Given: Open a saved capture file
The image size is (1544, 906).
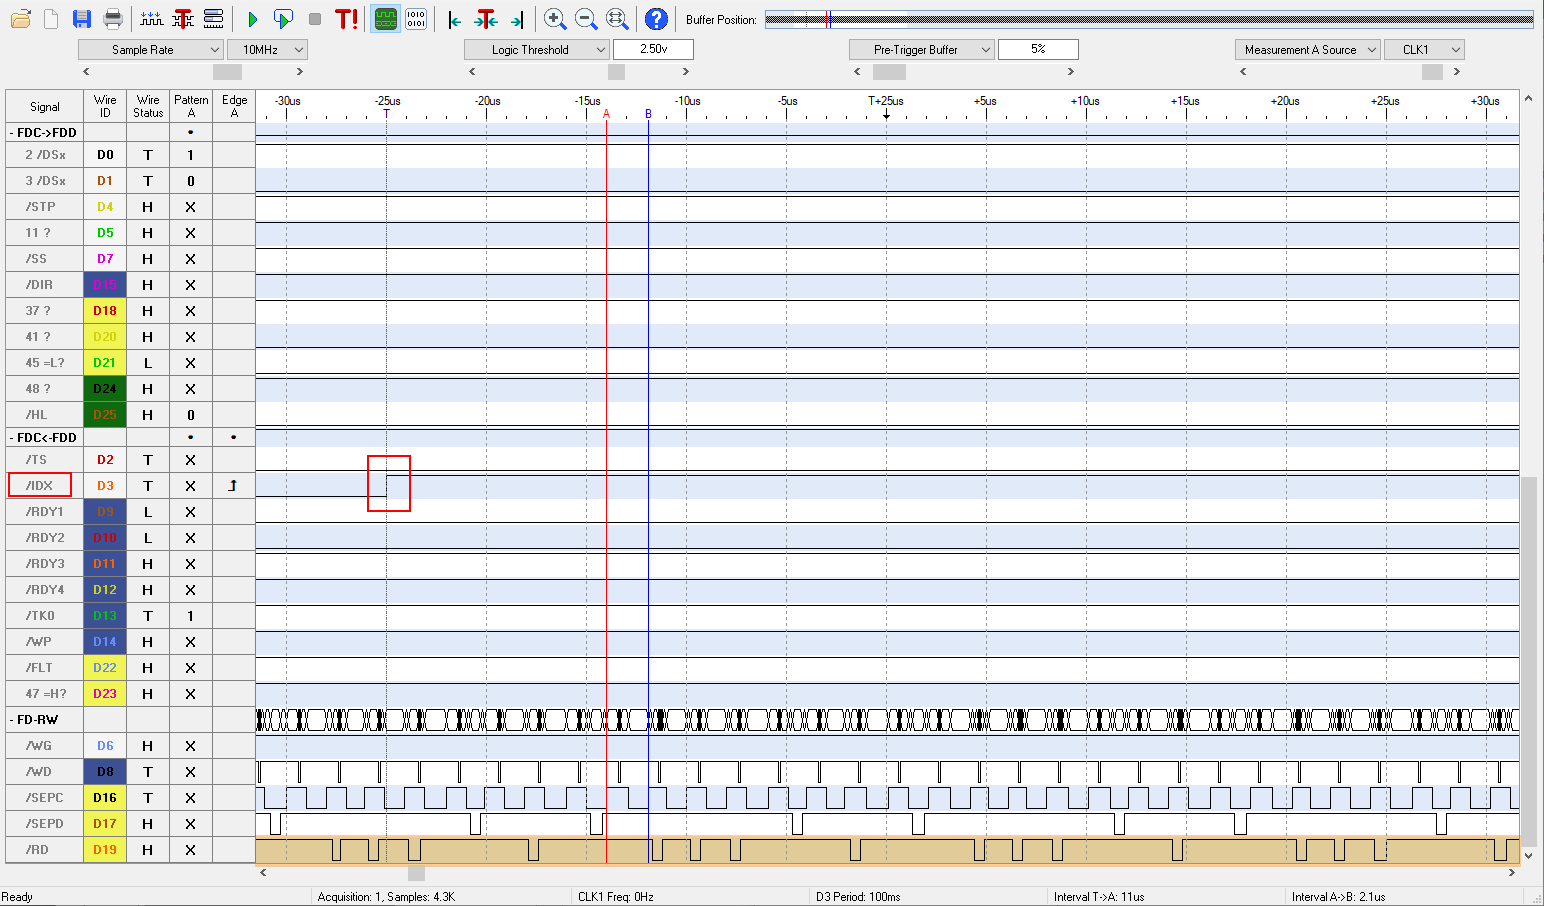Looking at the screenshot, I should coord(20,19).
